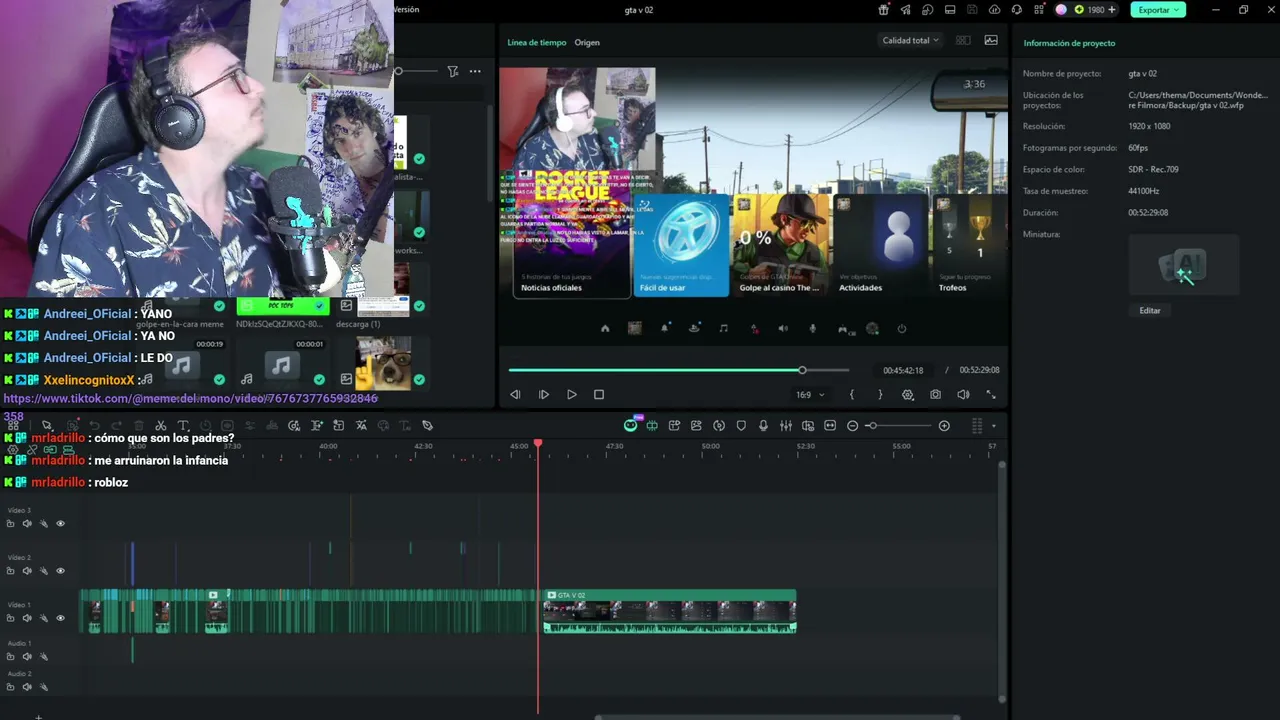Hide the Video 3 track
This screenshot has width=1280, height=720.
coord(60,524)
